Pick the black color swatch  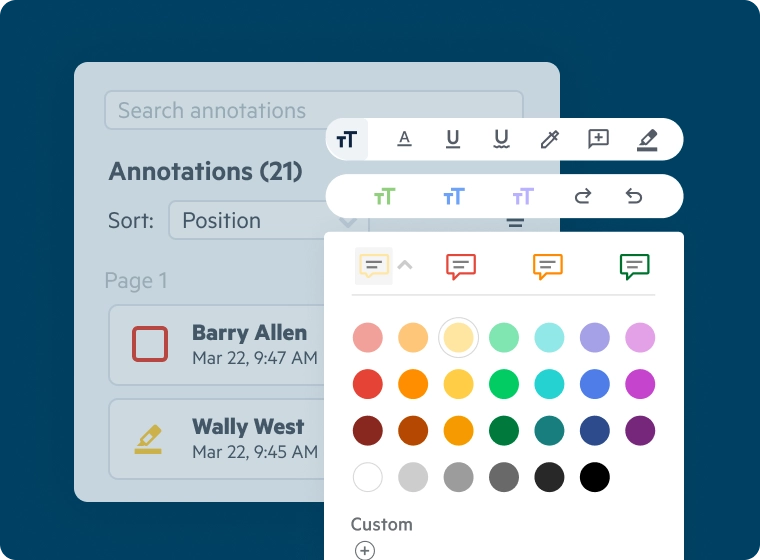coord(594,477)
